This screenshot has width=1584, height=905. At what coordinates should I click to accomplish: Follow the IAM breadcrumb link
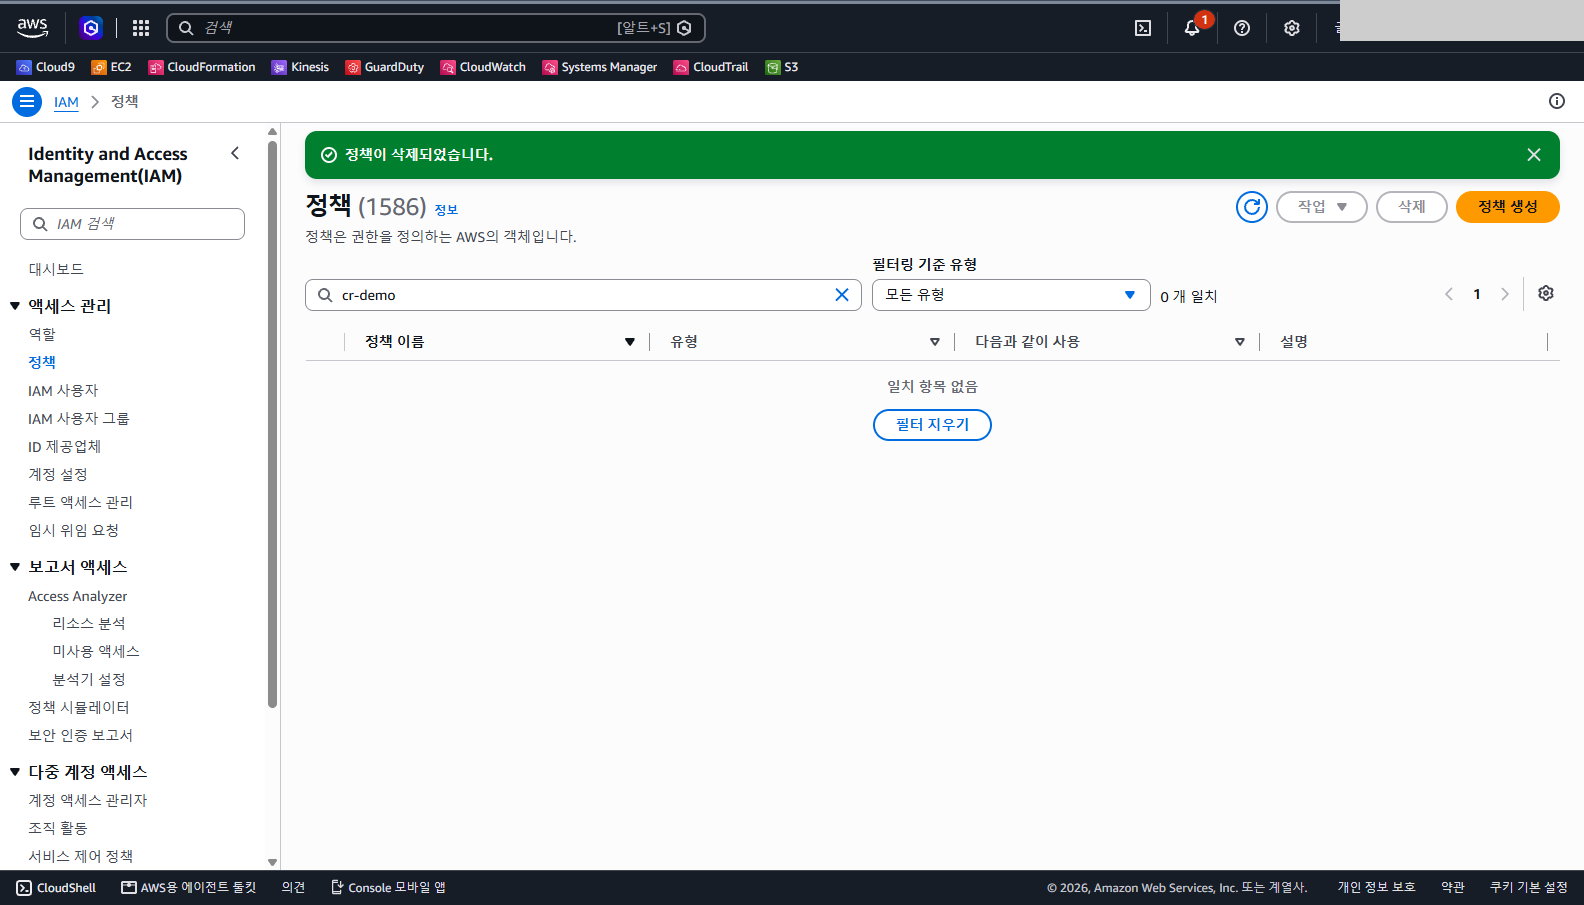66,102
